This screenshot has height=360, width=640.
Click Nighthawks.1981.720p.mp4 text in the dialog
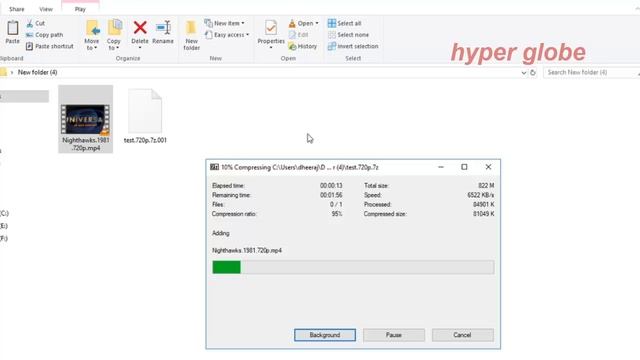click(x=247, y=251)
